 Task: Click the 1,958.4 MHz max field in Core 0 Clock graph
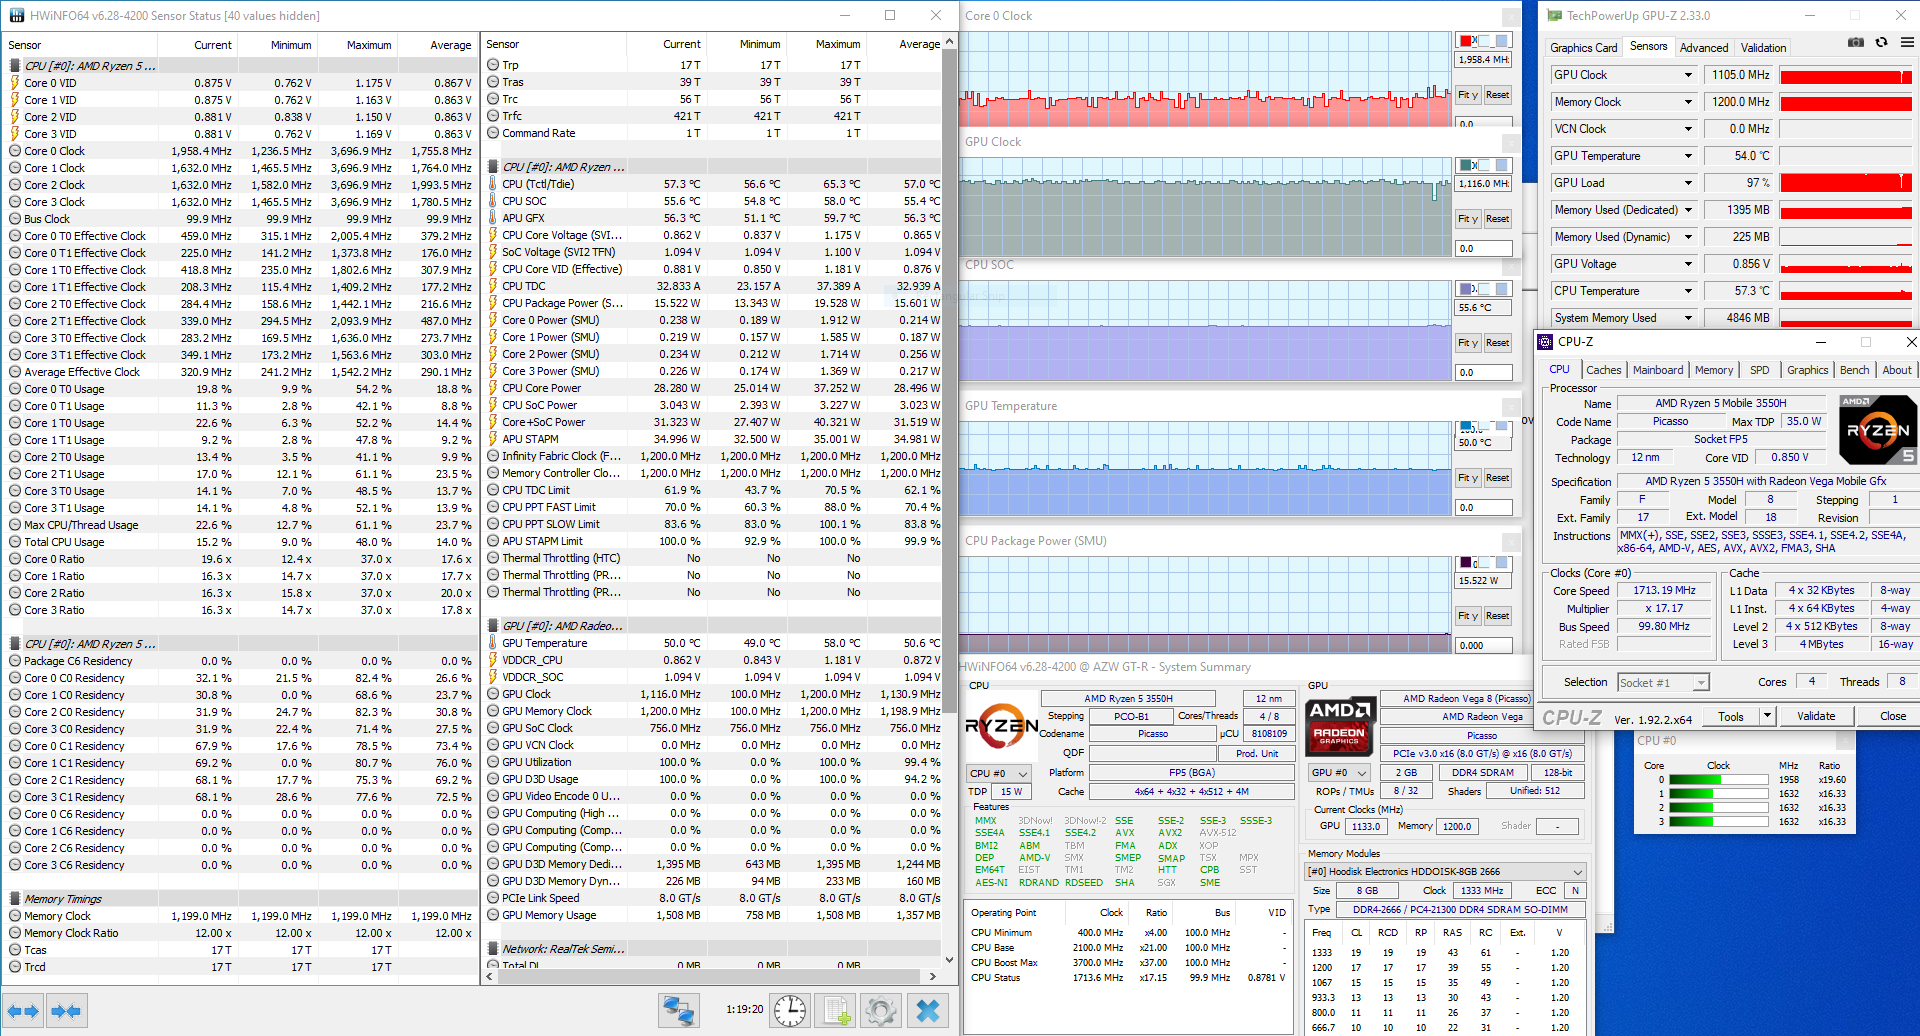coord(1482,60)
